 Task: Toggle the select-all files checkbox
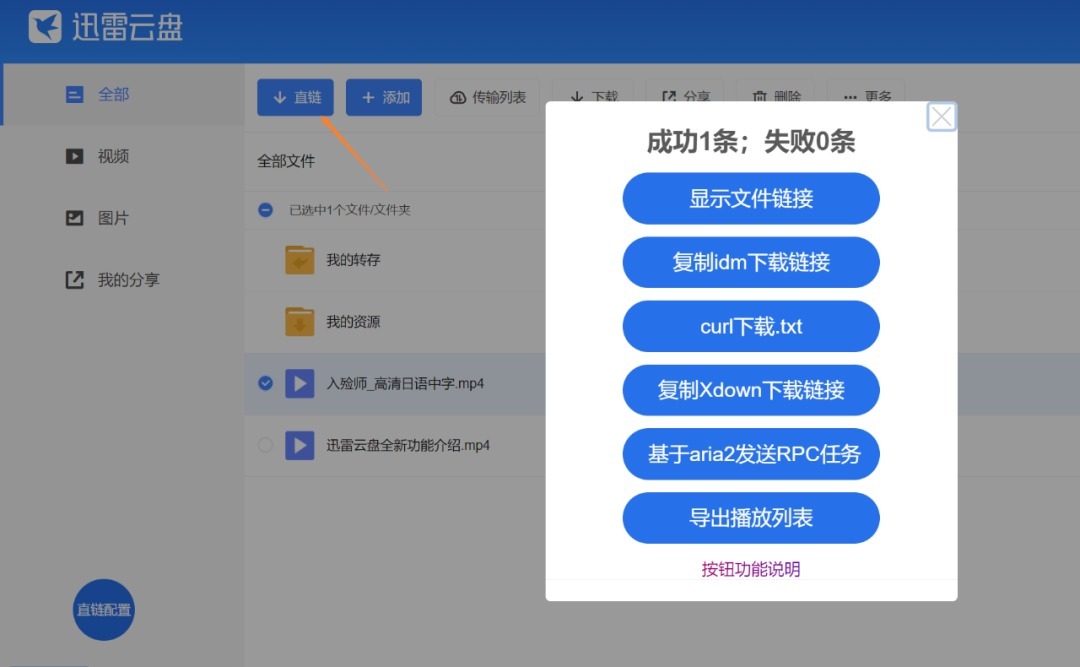click(x=265, y=210)
